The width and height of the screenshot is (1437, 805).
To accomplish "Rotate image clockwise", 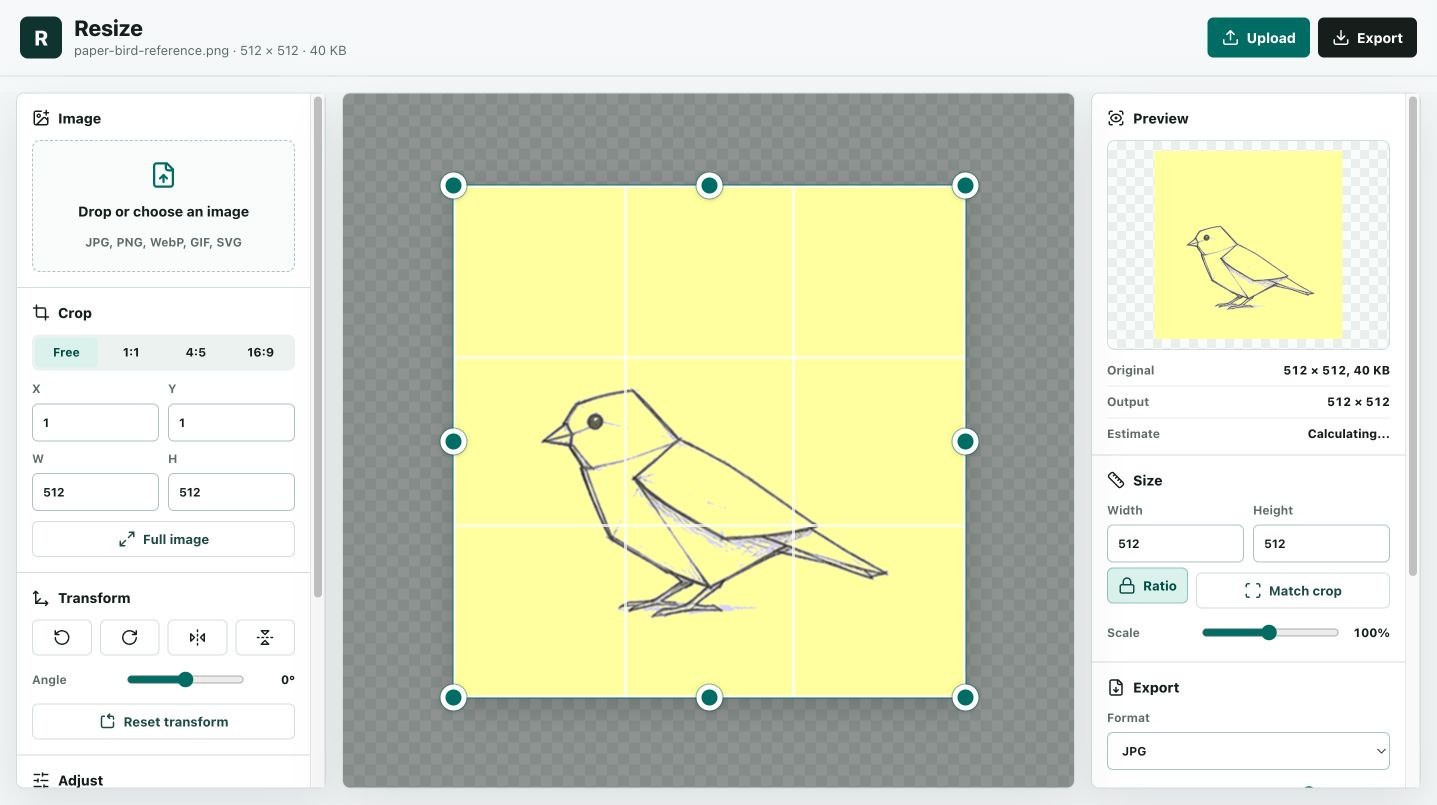I will click(x=130, y=637).
